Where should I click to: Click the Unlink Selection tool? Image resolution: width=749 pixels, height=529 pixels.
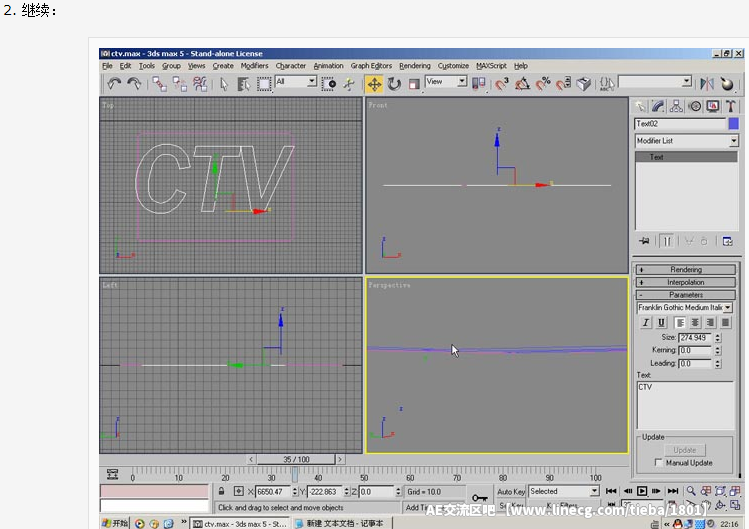[180, 84]
